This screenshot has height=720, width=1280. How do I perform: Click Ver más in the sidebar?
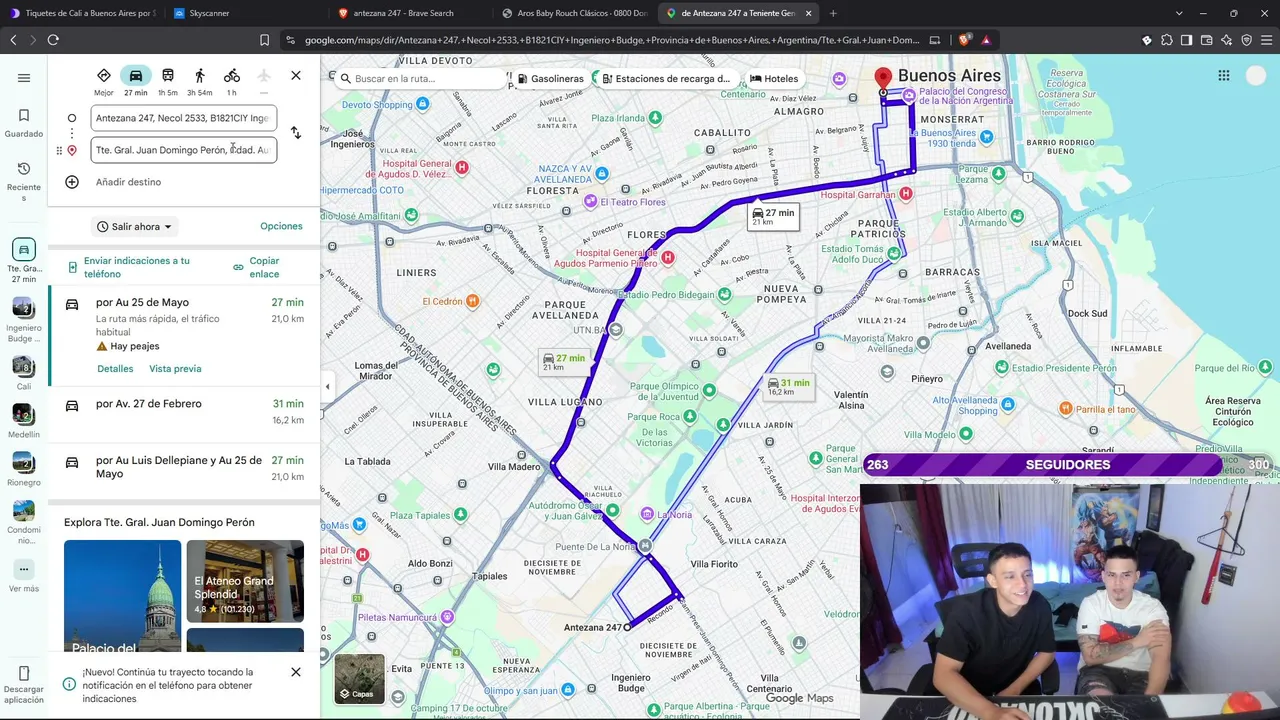[24, 577]
